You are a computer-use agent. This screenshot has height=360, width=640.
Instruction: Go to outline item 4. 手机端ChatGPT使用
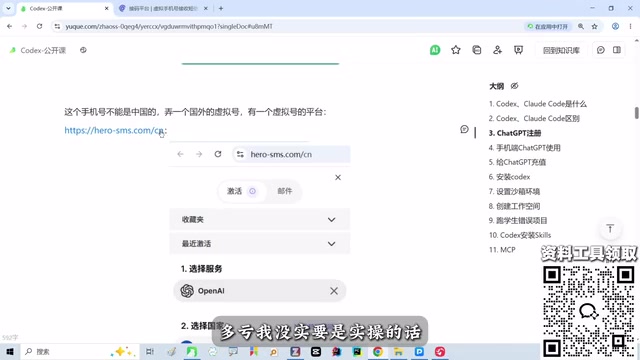pyautogui.click(x=524, y=148)
